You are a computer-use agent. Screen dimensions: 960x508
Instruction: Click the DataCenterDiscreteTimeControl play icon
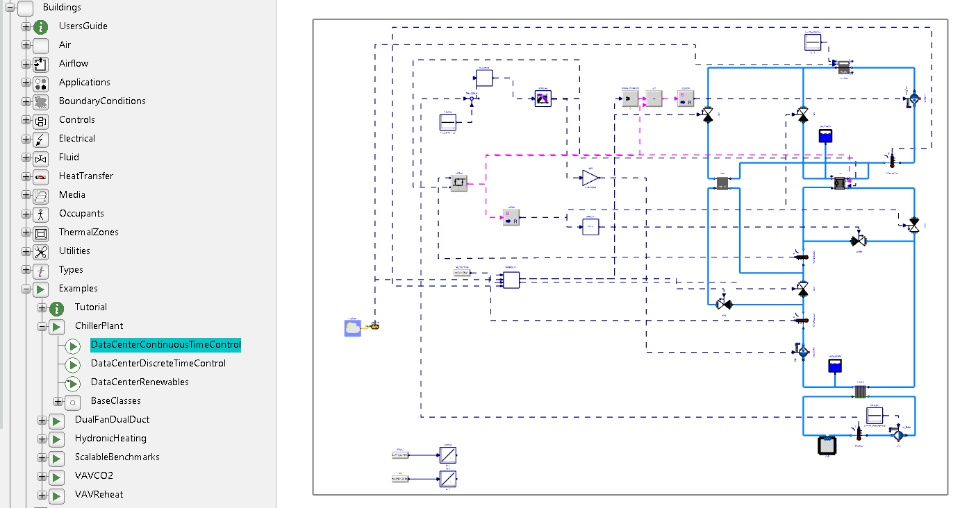point(72,365)
